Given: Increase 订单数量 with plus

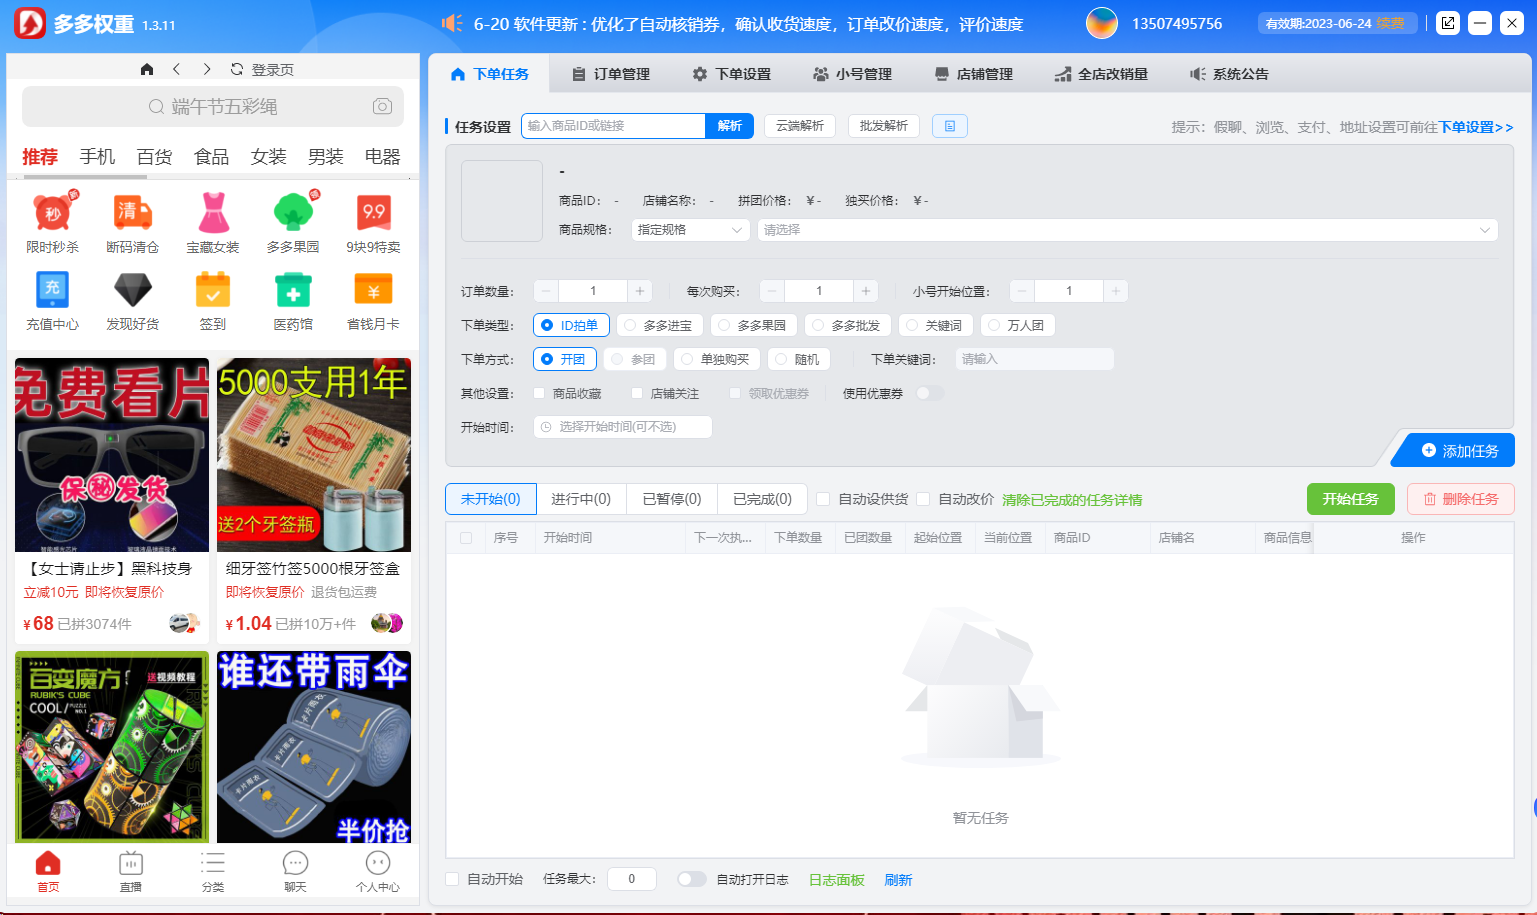Looking at the screenshot, I should 640,291.
